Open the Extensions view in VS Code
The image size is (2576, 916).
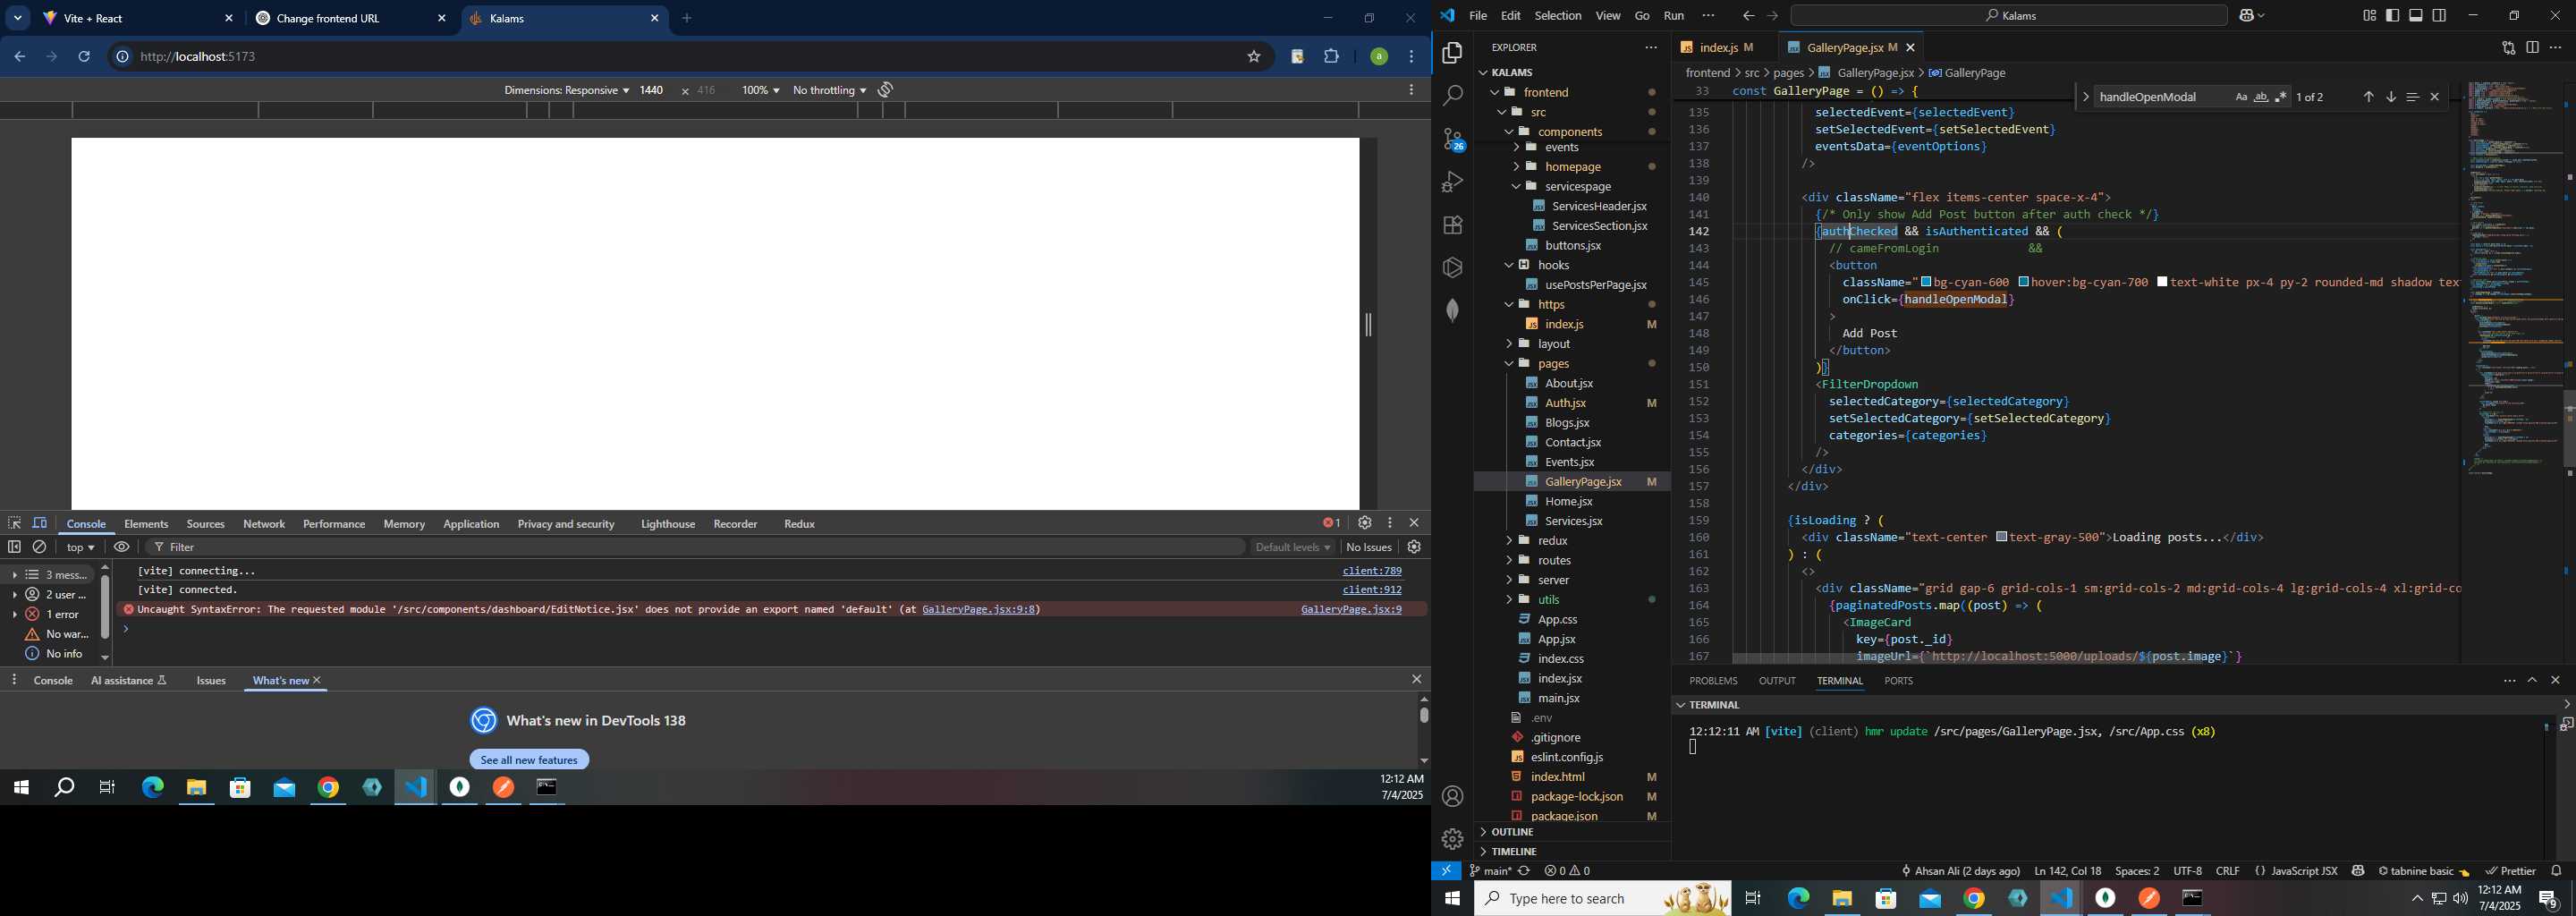coord(1452,225)
